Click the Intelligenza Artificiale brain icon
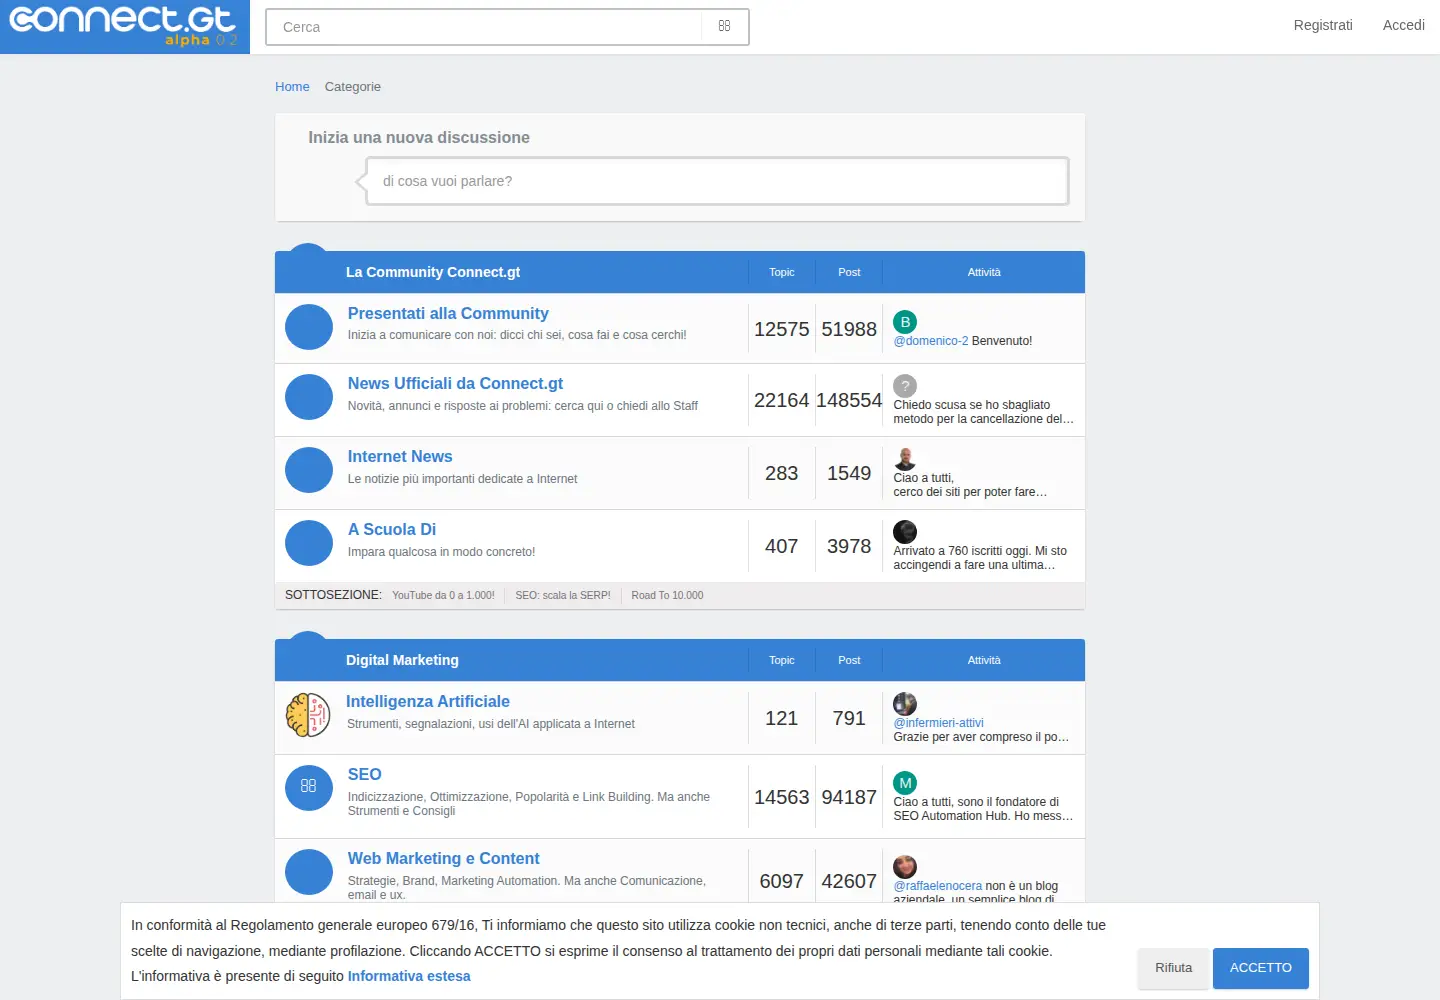Screen dimensions: 1440x1000 (x=308, y=715)
